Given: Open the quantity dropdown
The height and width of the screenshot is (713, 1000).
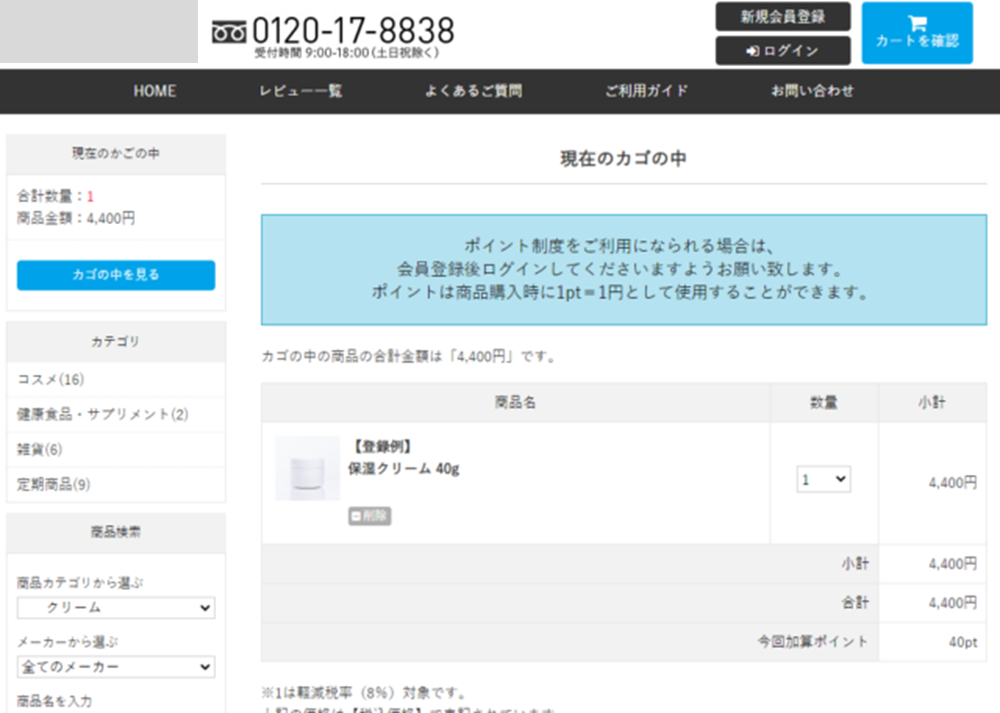Looking at the screenshot, I should pyautogui.click(x=823, y=480).
